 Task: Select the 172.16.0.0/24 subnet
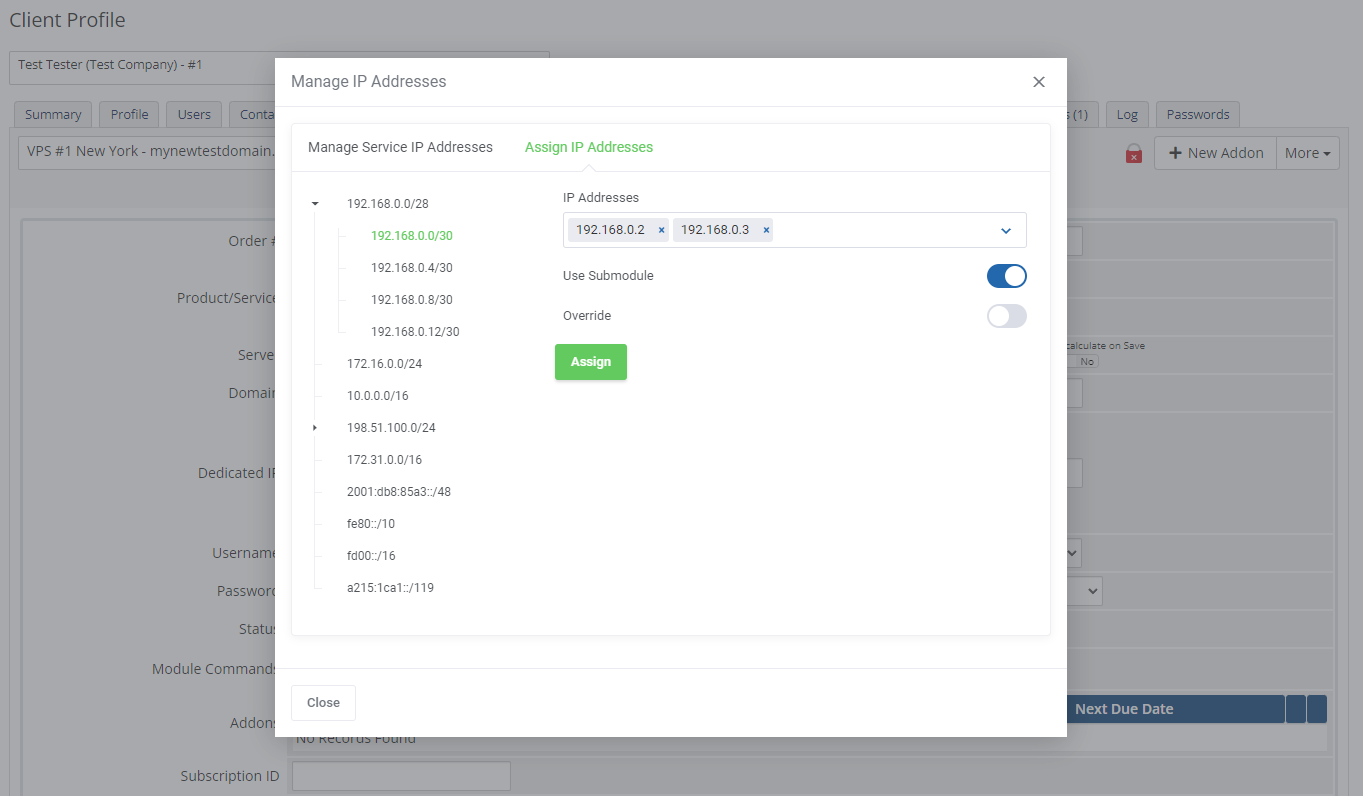[x=382, y=363]
